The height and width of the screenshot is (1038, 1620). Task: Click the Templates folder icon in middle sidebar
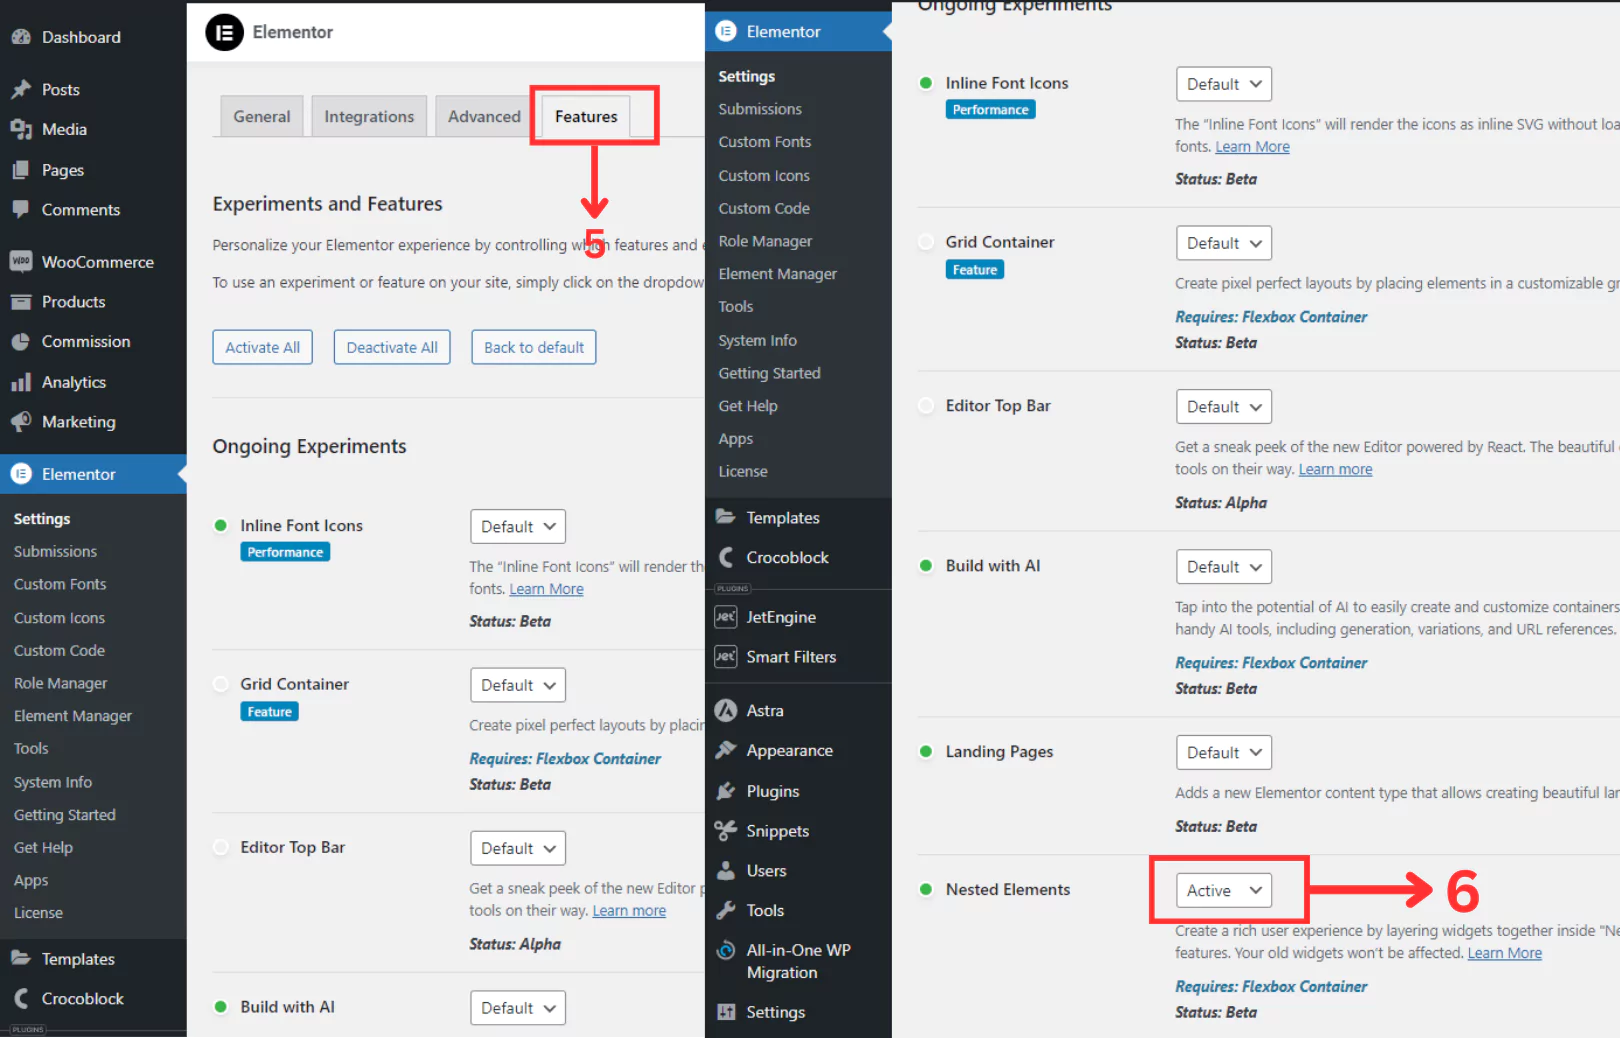(726, 517)
